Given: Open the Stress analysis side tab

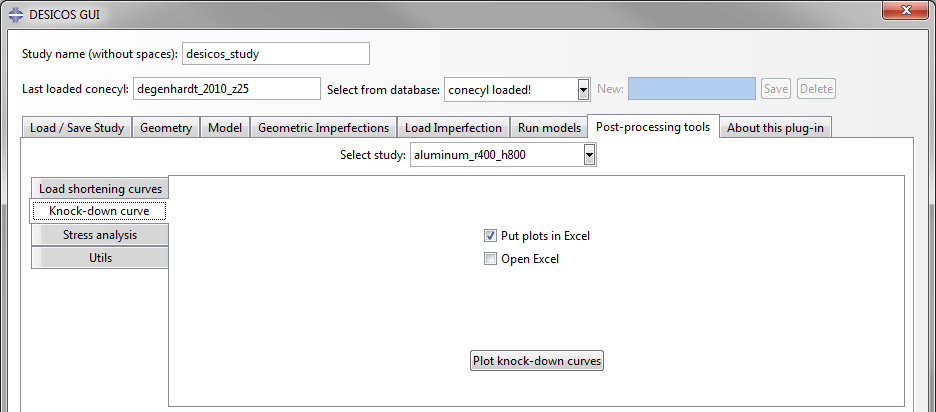Looking at the screenshot, I should pyautogui.click(x=100, y=235).
